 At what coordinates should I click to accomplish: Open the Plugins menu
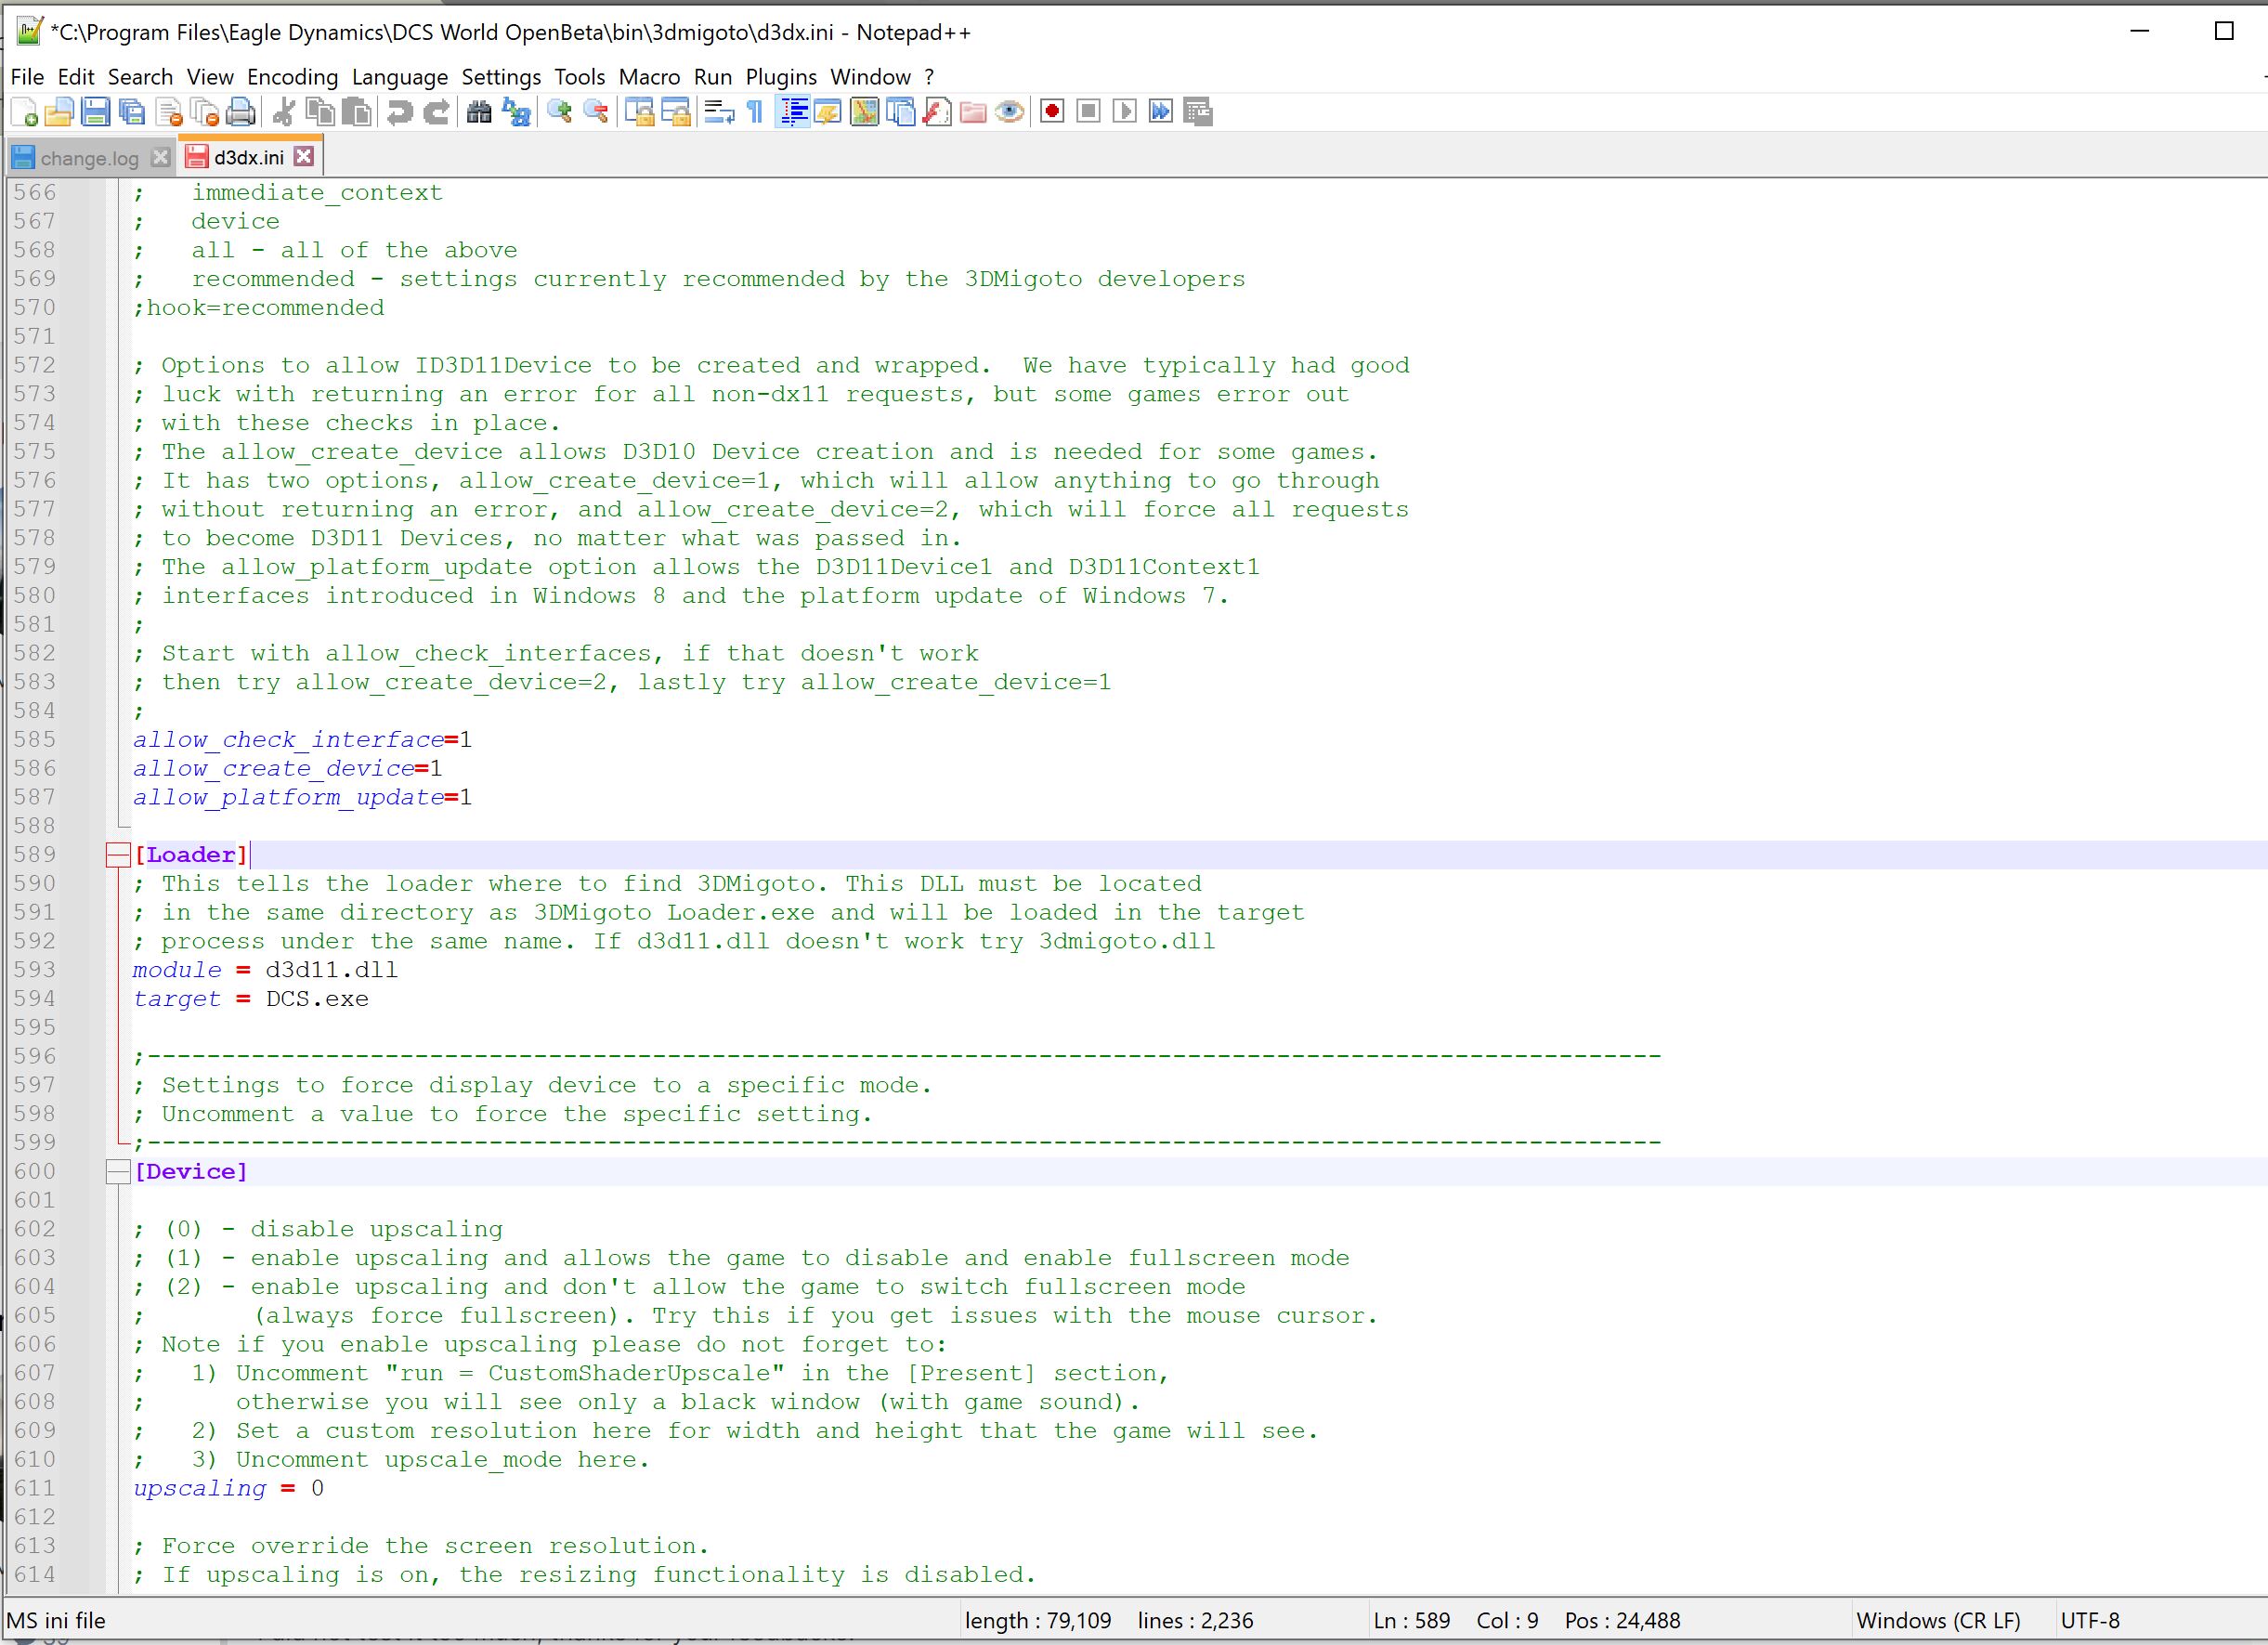coord(781,77)
